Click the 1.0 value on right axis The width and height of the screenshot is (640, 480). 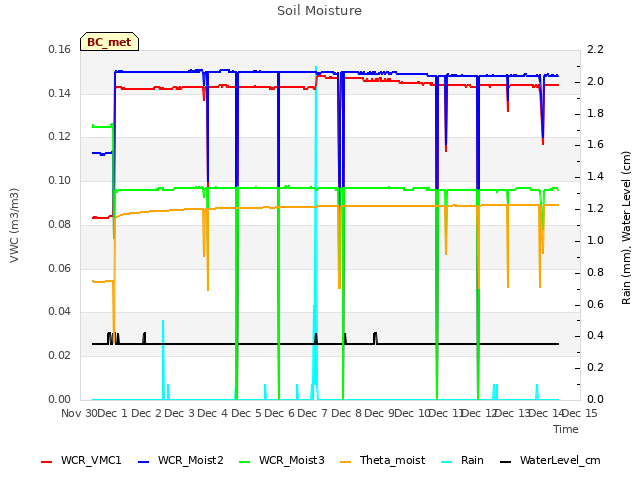595,240
